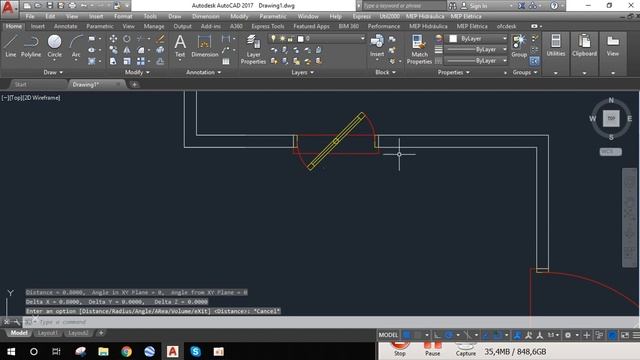Expand the Block panel
This screenshot has width=640, height=360.
(x=385, y=72)
